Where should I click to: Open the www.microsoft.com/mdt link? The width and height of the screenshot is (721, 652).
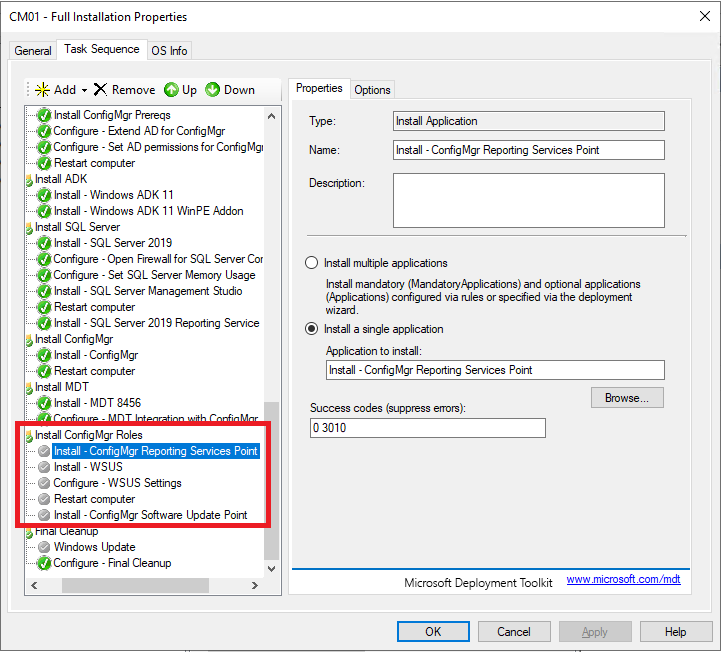(x=623, y=579)
